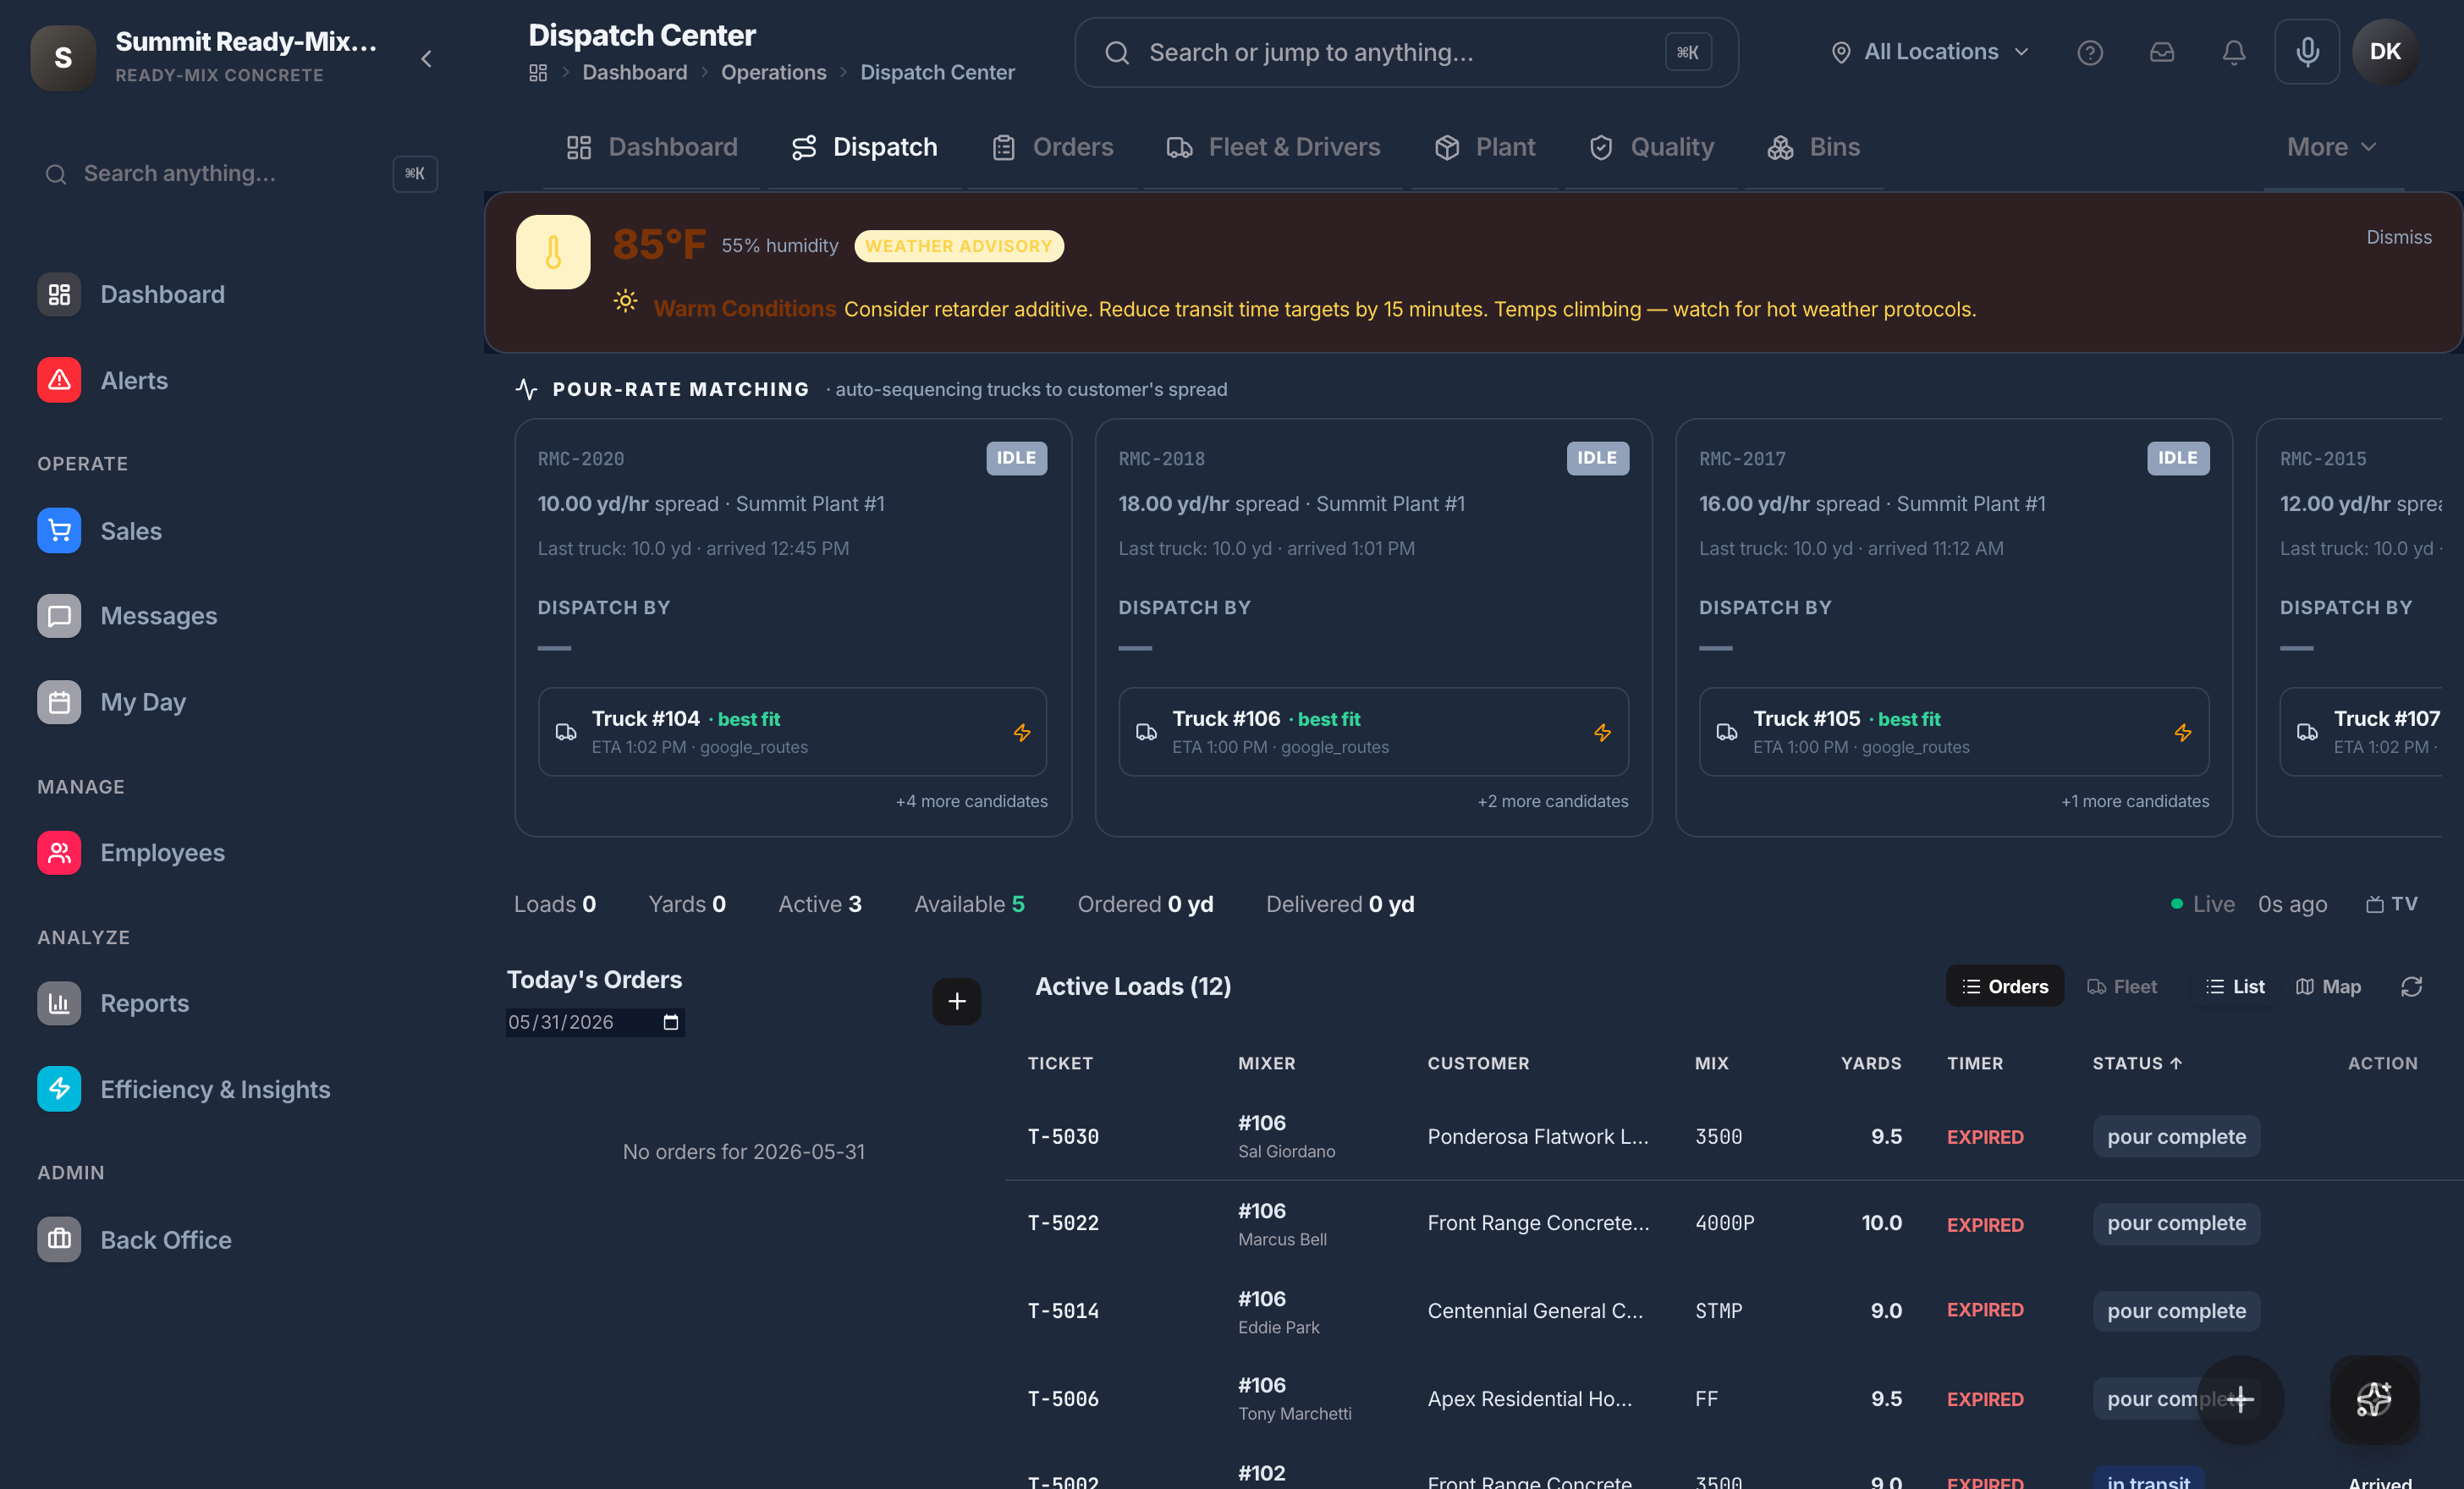2464x1489 pixels.
Task: Open Back Office in the sidebar
Action: pos(165,1239)
